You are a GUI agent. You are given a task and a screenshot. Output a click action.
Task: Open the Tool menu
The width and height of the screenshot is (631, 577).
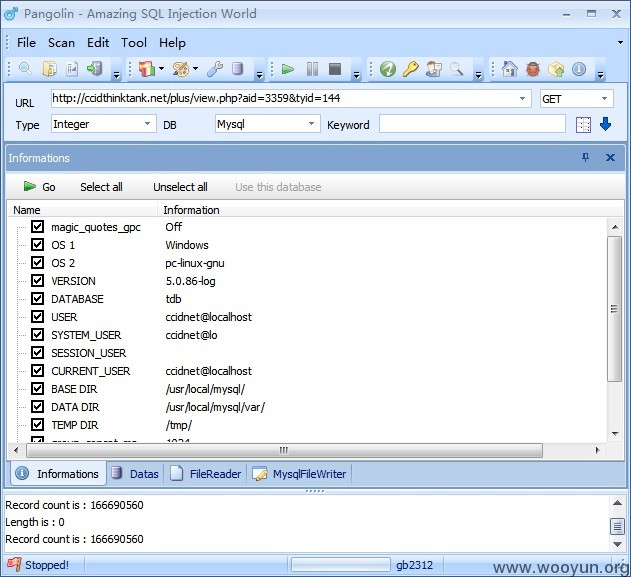134,43
